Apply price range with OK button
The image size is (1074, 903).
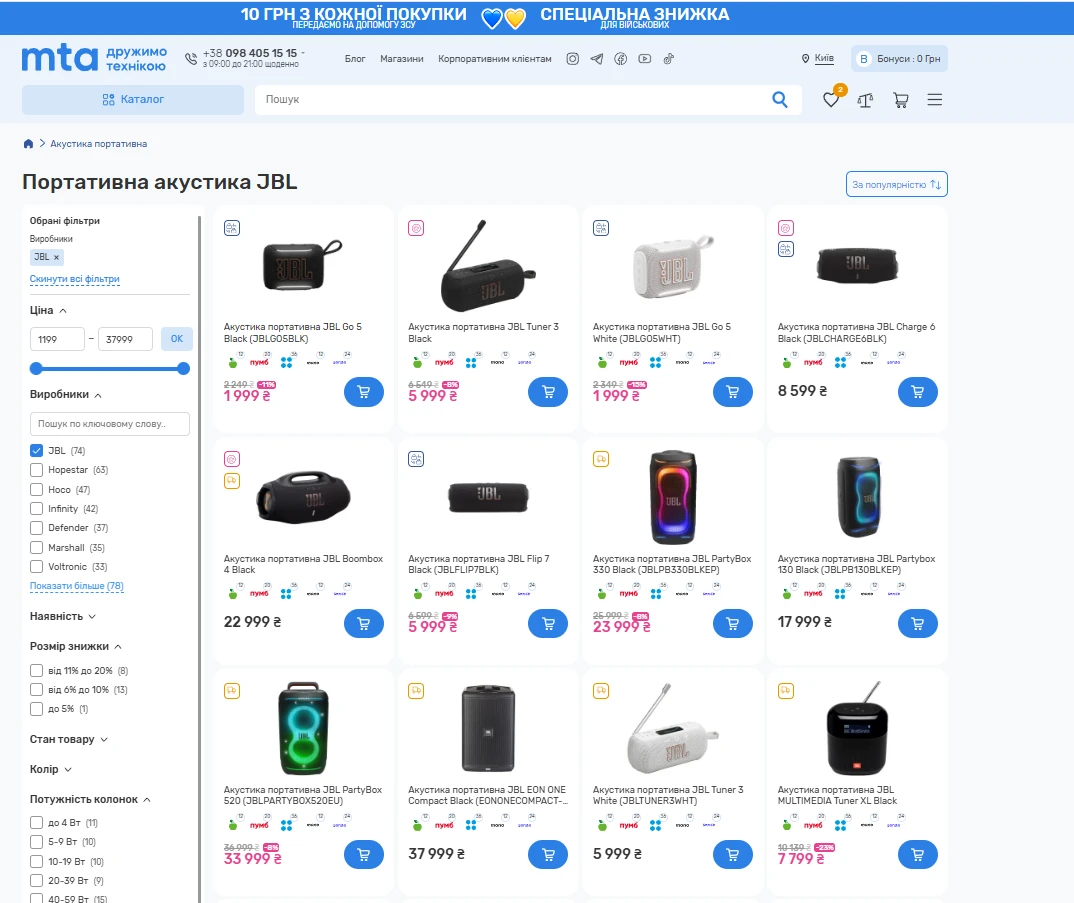177,338
